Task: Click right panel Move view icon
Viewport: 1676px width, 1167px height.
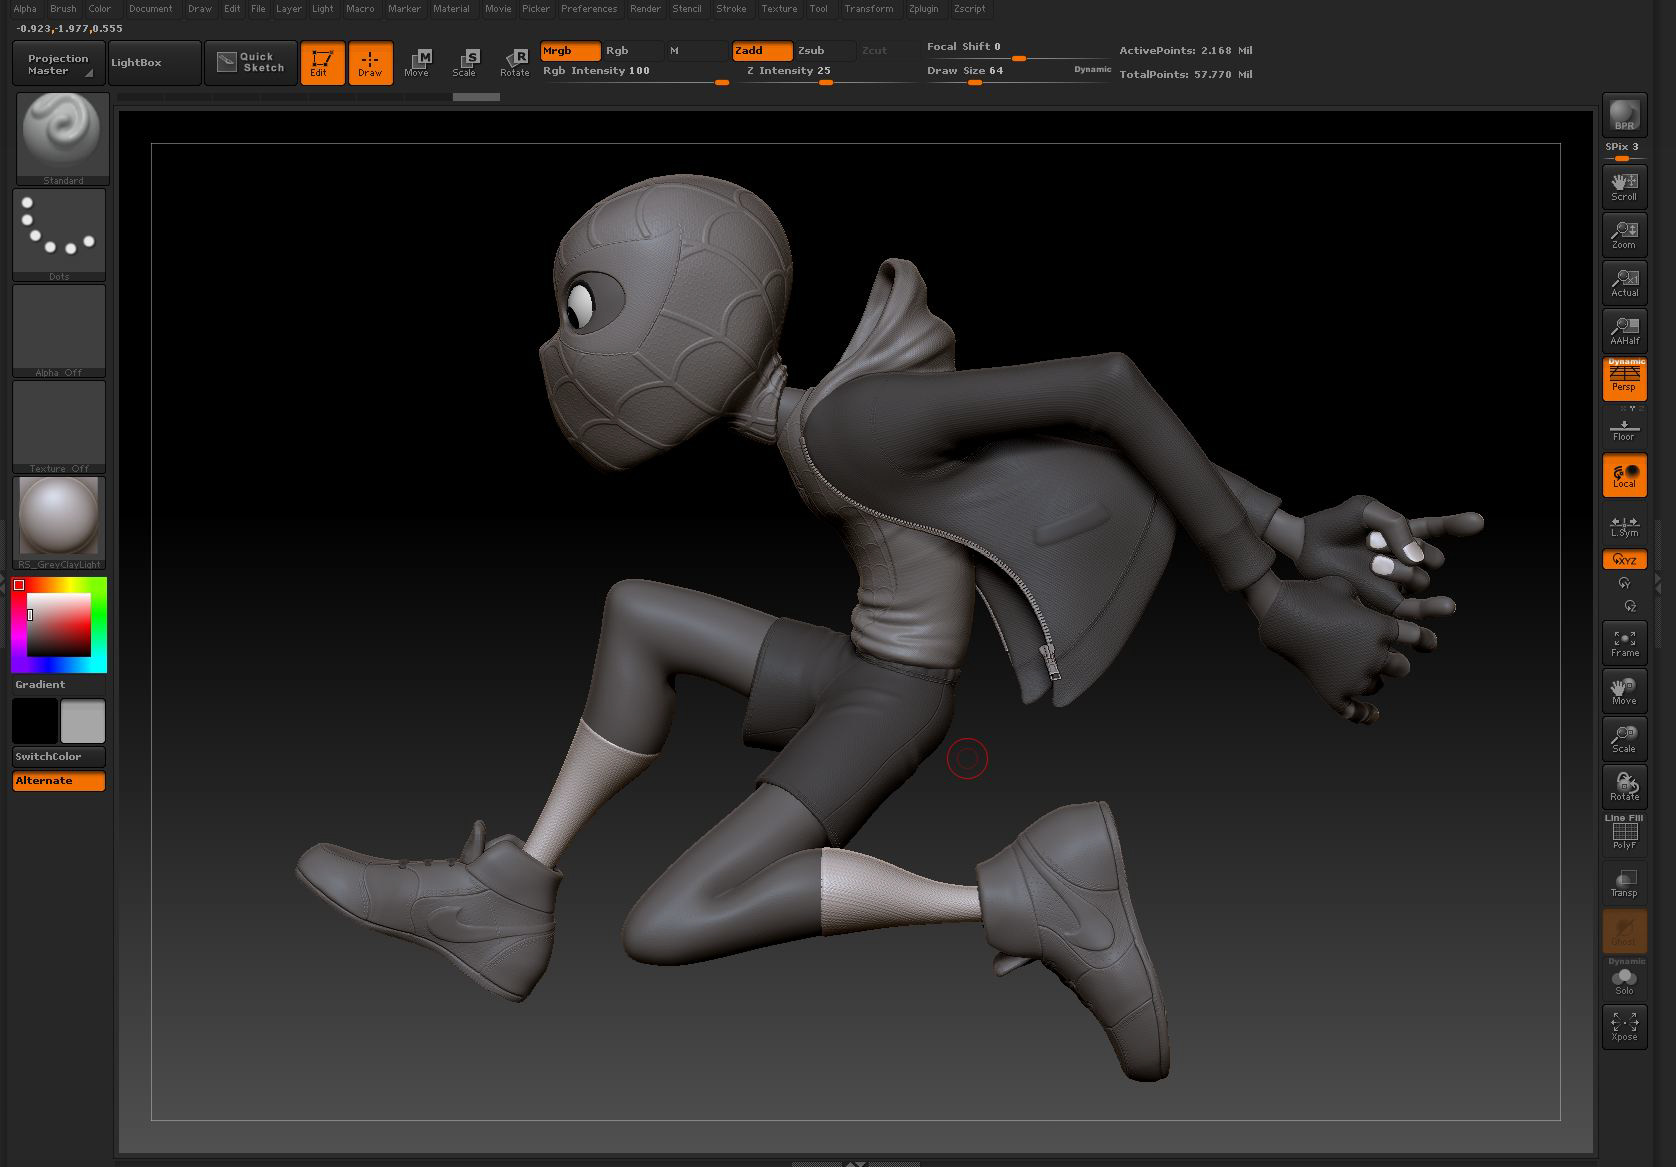Action: (1624, 691)
